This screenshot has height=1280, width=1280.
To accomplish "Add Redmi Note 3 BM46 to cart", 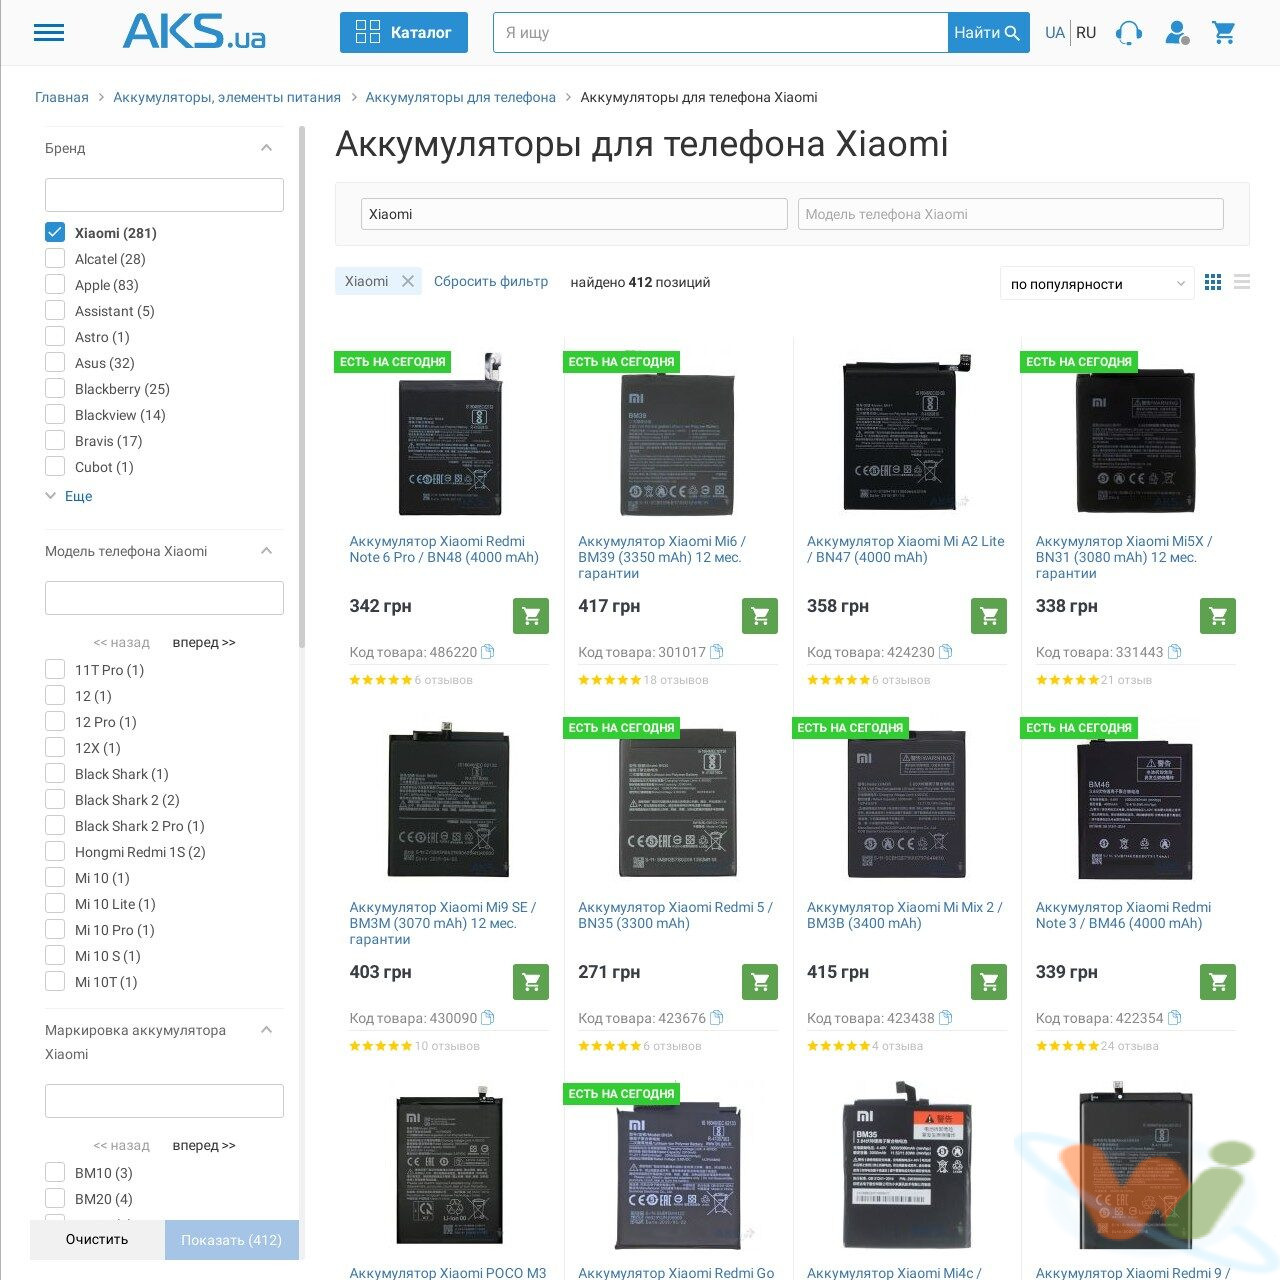I will click(1218, 982).
